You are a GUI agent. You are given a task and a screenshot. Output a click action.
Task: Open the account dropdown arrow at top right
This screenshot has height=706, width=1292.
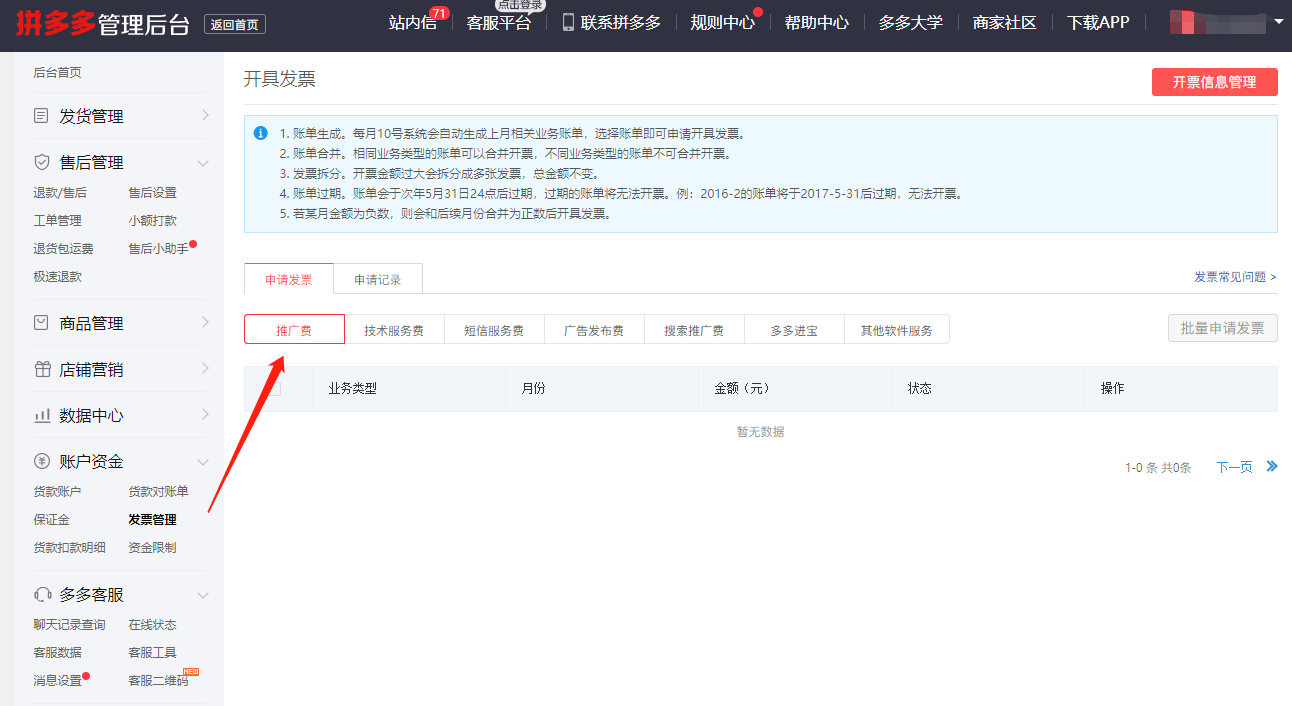(x=1279, y=22)
